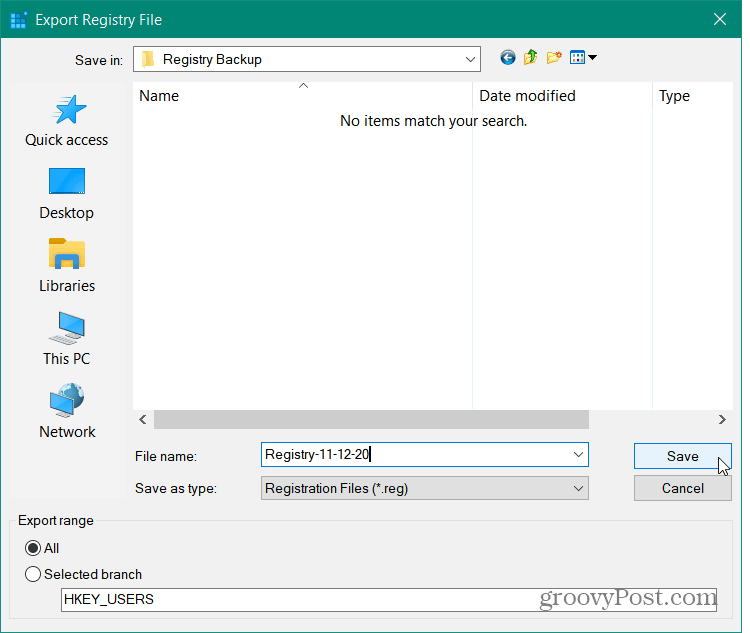The width and height of the screenshot is (750, 633).
Task: Save the registry export file
Action: (x=683, y=456)
